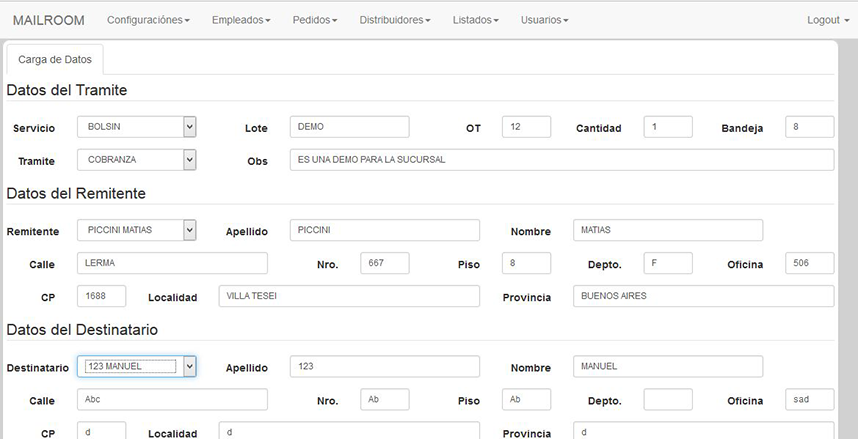Open the Usuarios menu
This screenshot has width=858, height=439.
tap(544, 20)
